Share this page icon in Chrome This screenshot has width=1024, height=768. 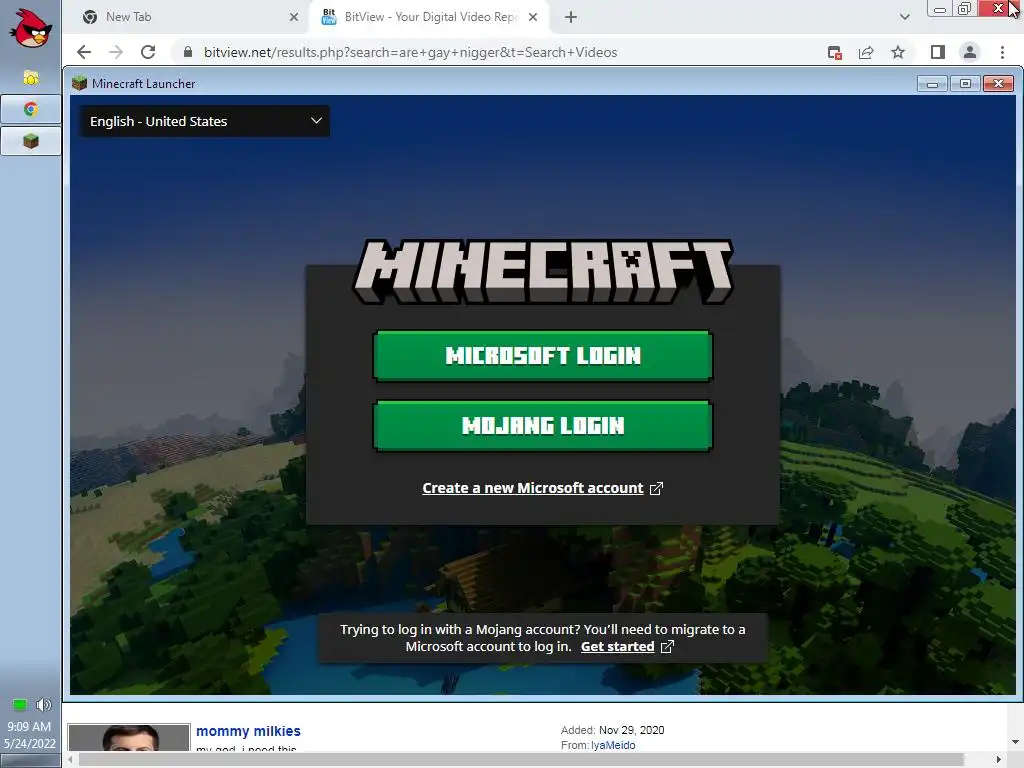click(x=866, y=52)
